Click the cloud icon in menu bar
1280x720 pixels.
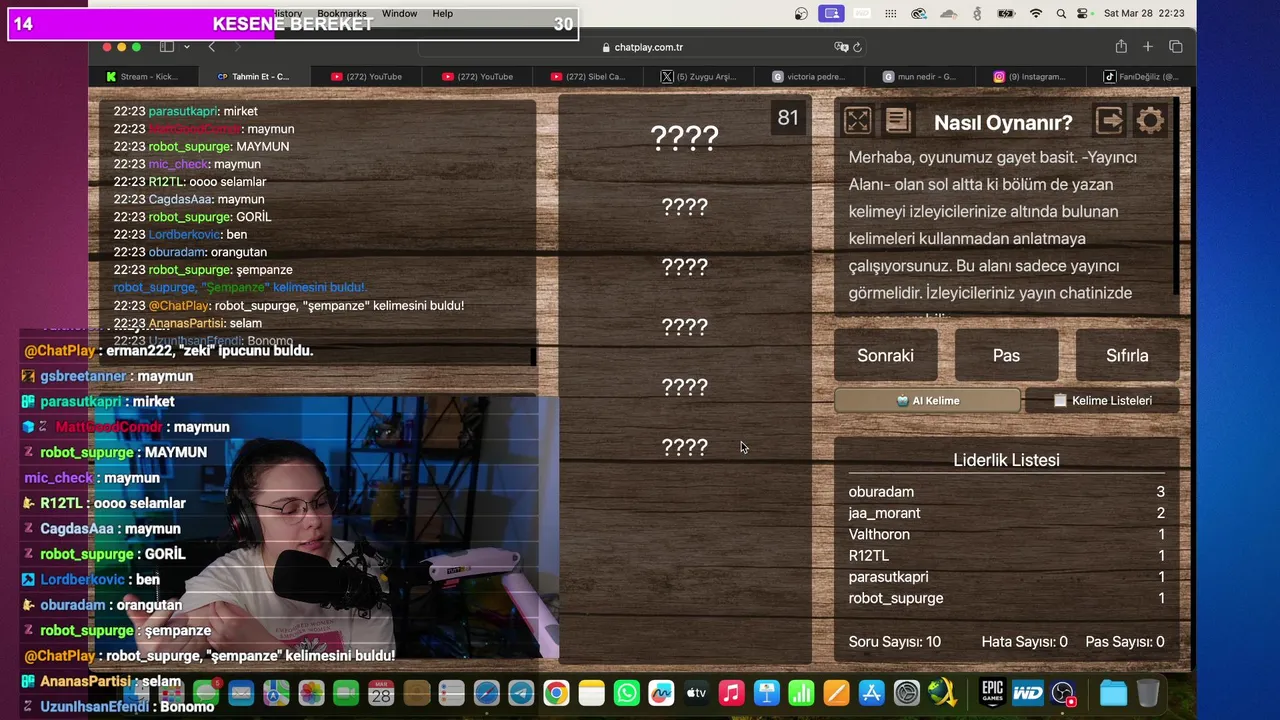coord(949,14)
